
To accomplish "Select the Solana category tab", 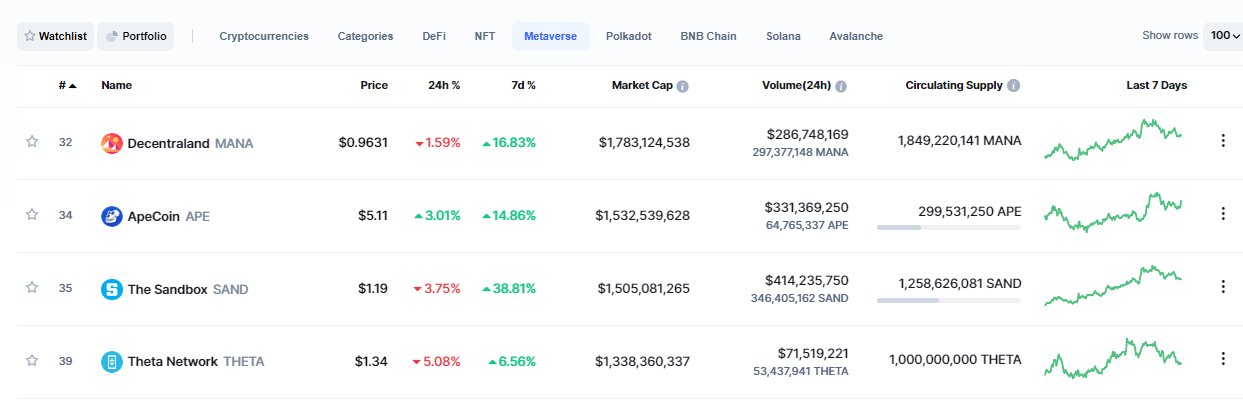I will coord(783,36).
